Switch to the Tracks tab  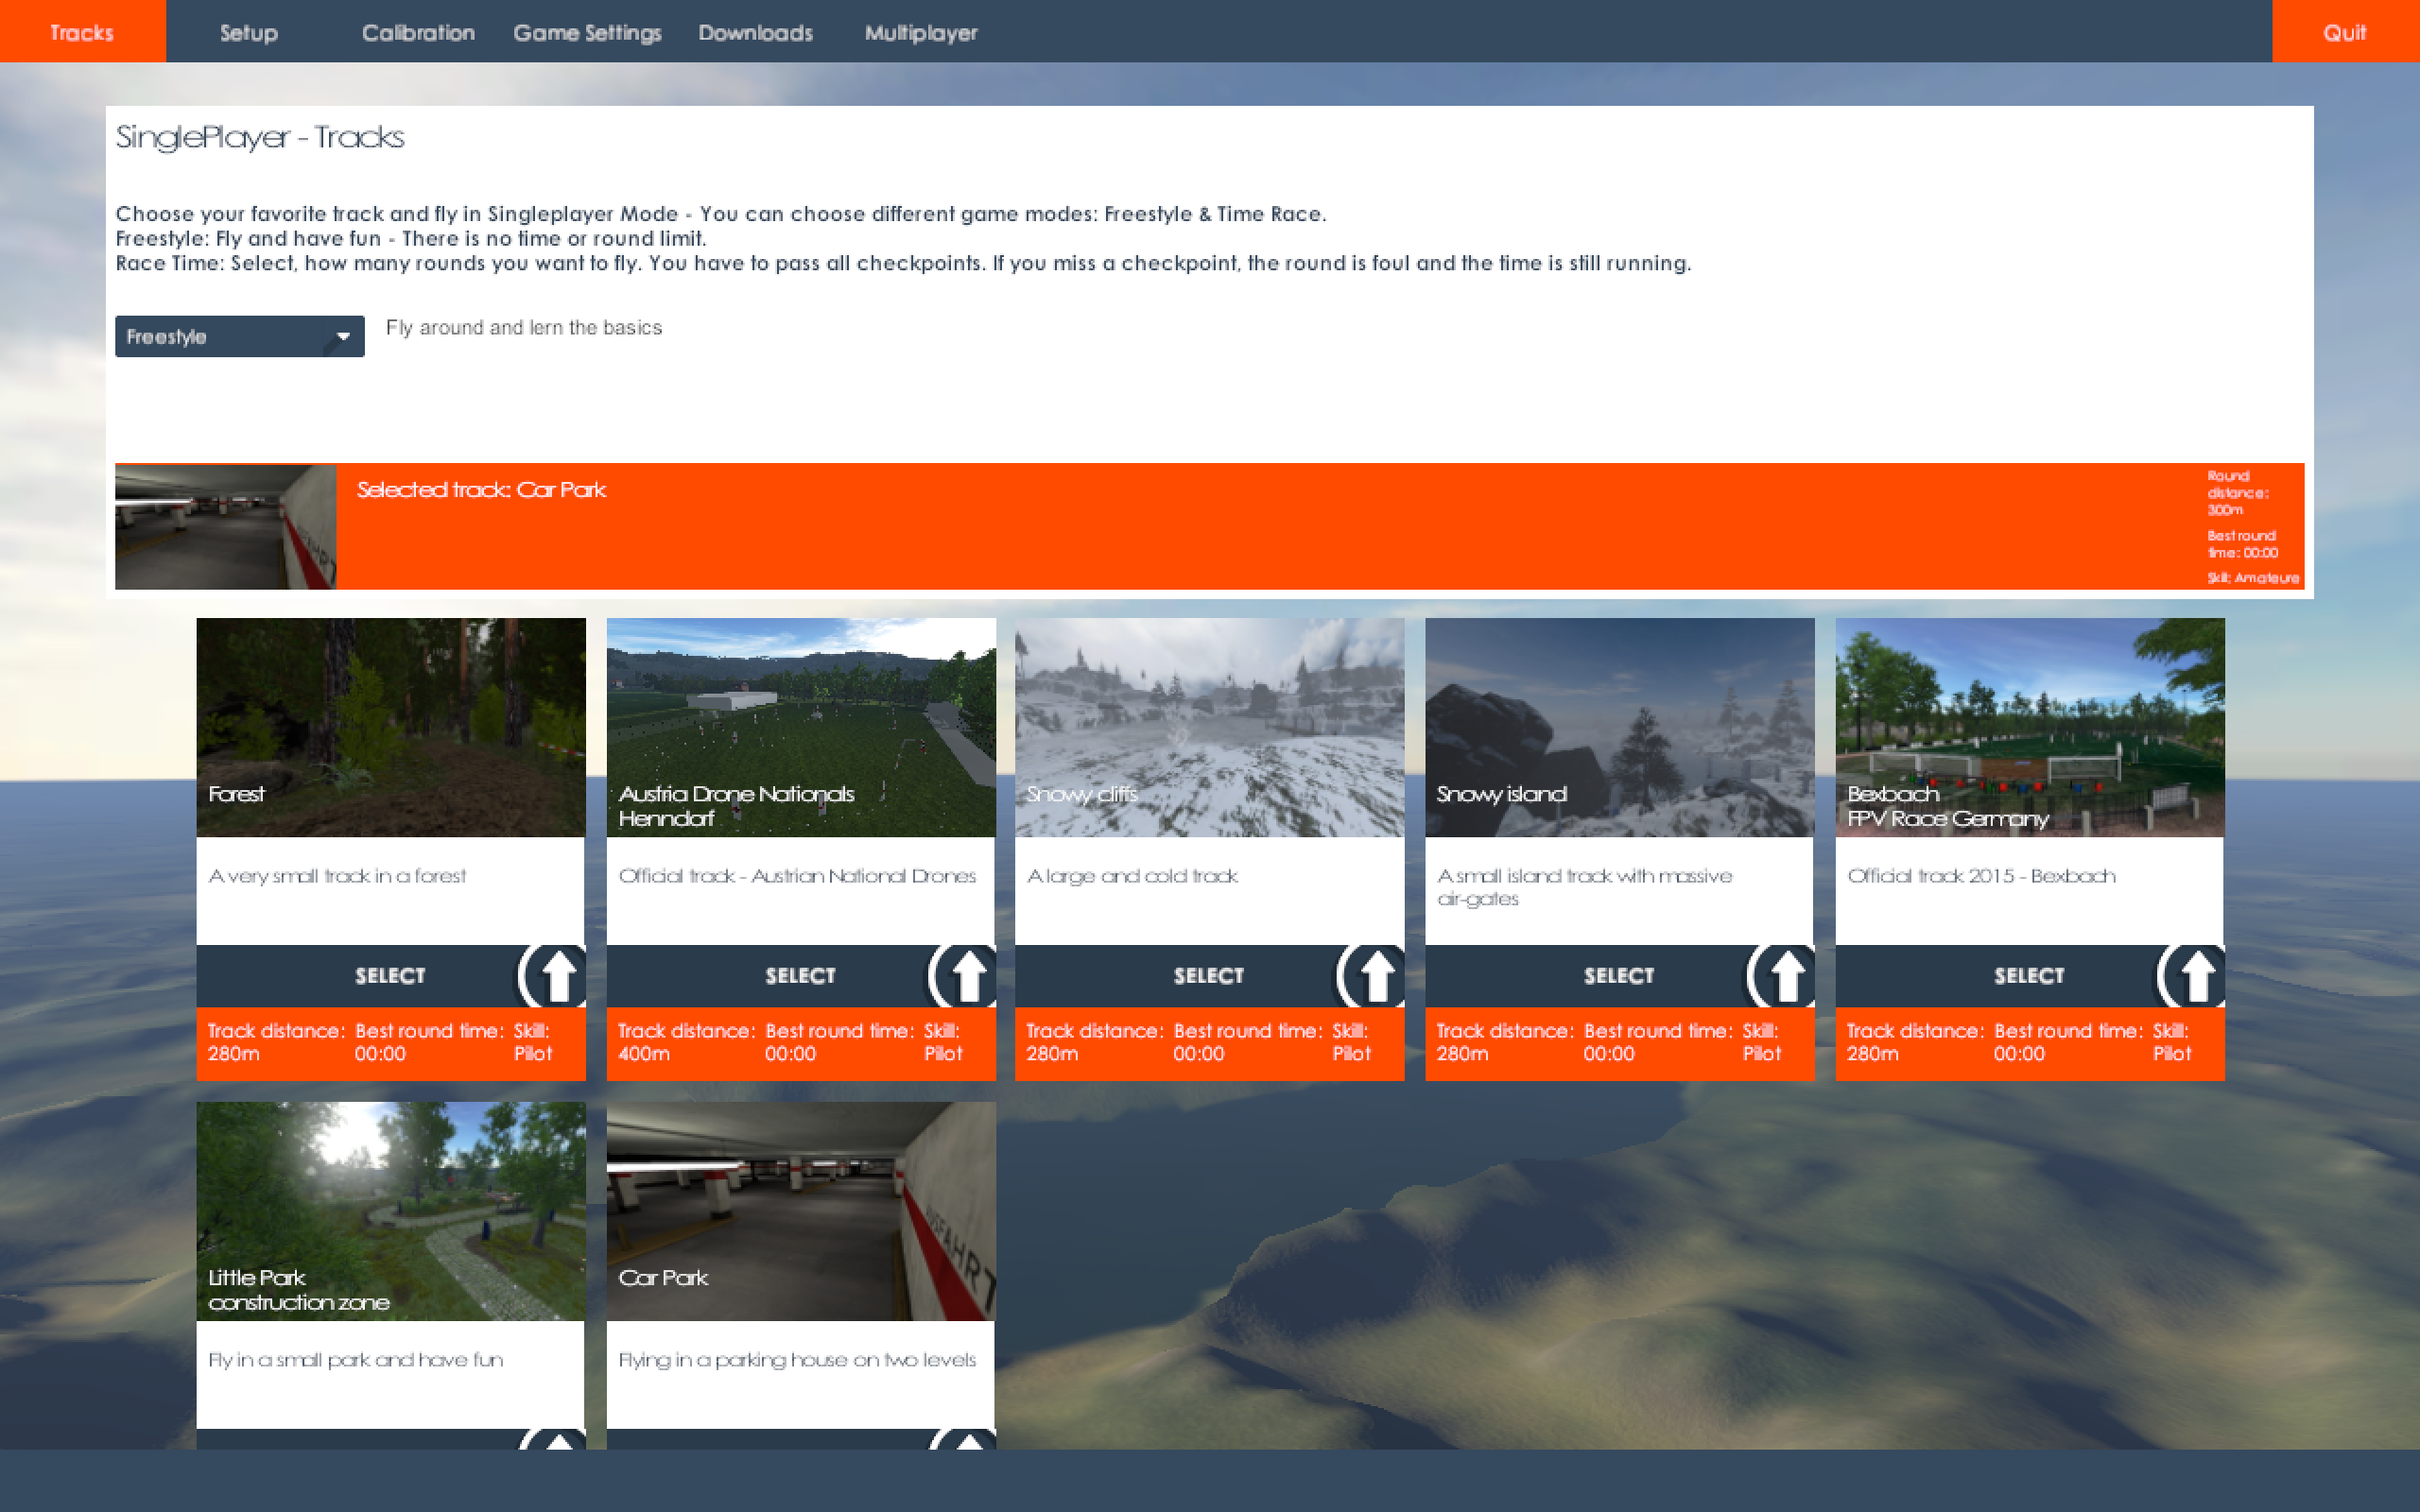coord(83,32)
